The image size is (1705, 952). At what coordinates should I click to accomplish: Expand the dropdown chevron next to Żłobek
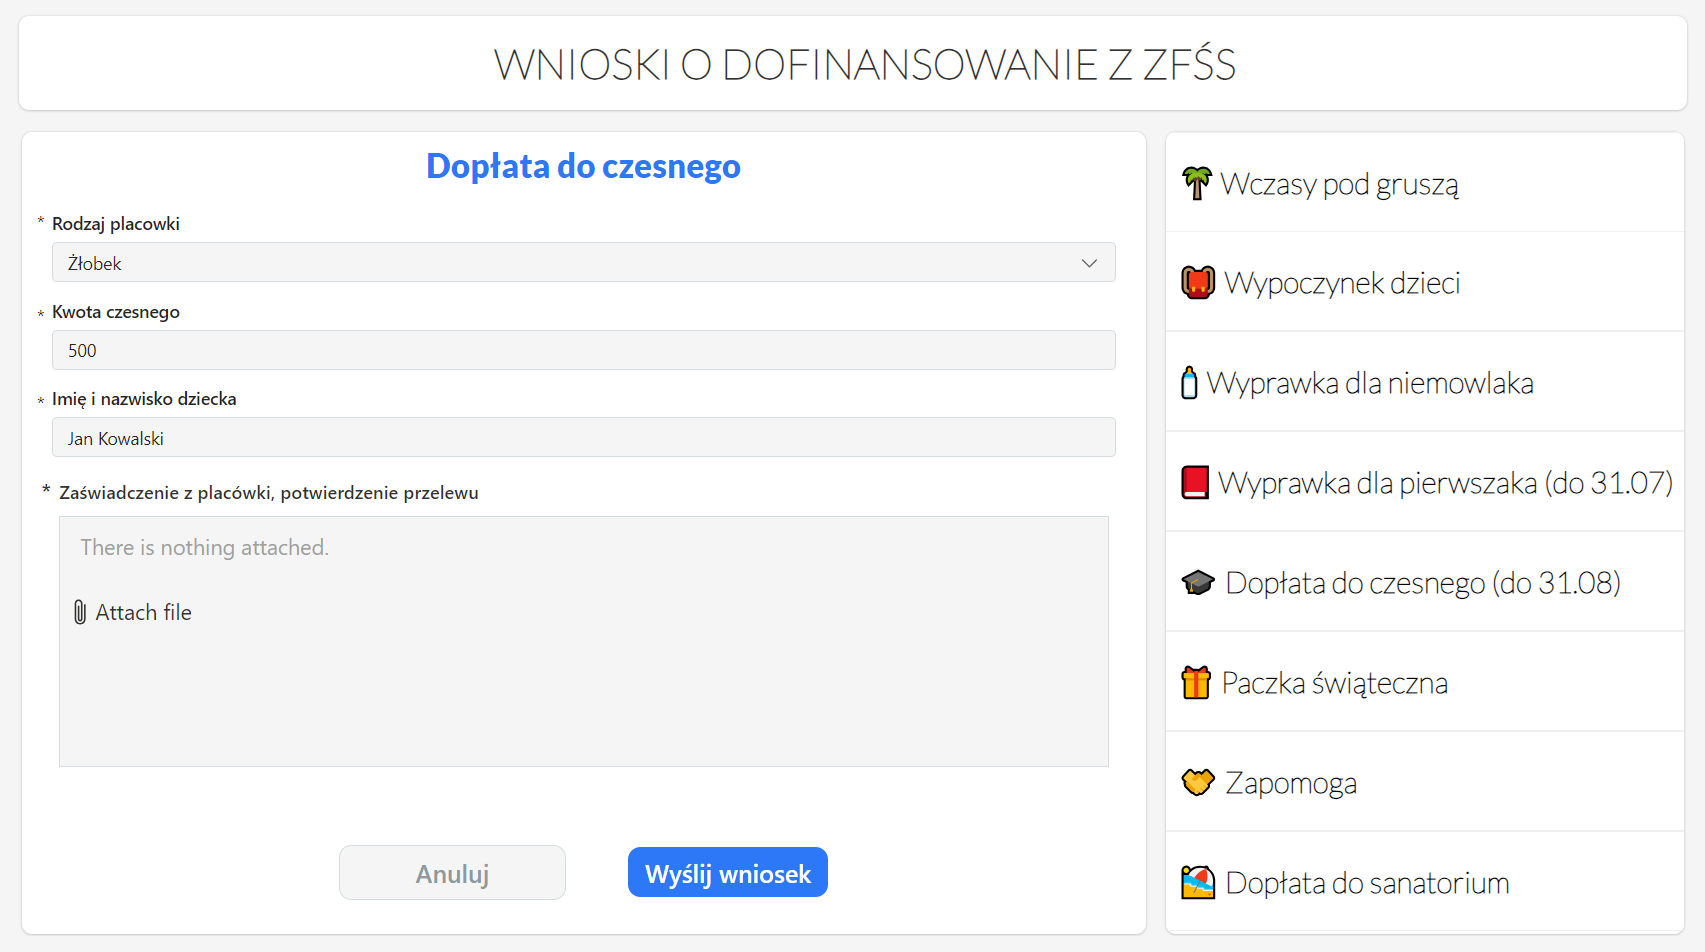click(x=1089, y=263)
